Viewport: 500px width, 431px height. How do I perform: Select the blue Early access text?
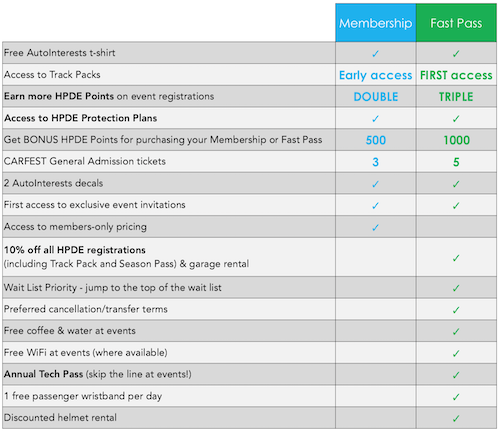(376, 75)
